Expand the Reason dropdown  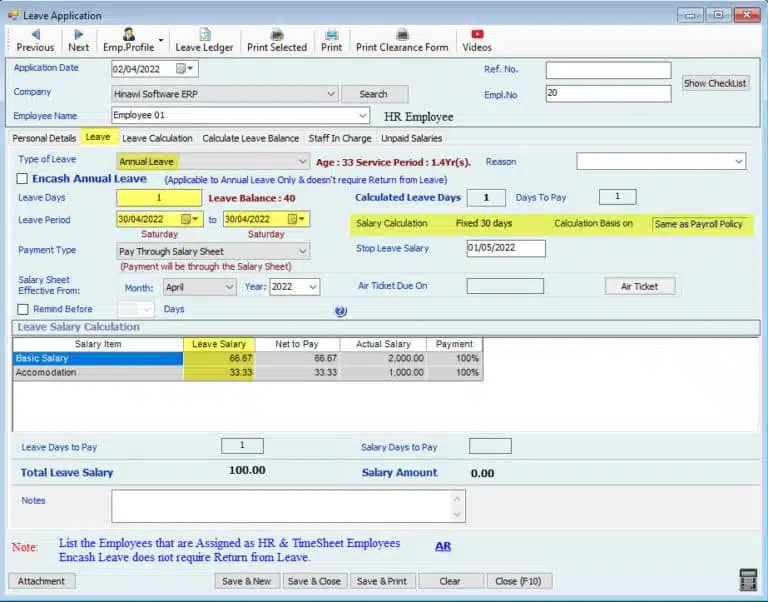(x=739, y=161)
